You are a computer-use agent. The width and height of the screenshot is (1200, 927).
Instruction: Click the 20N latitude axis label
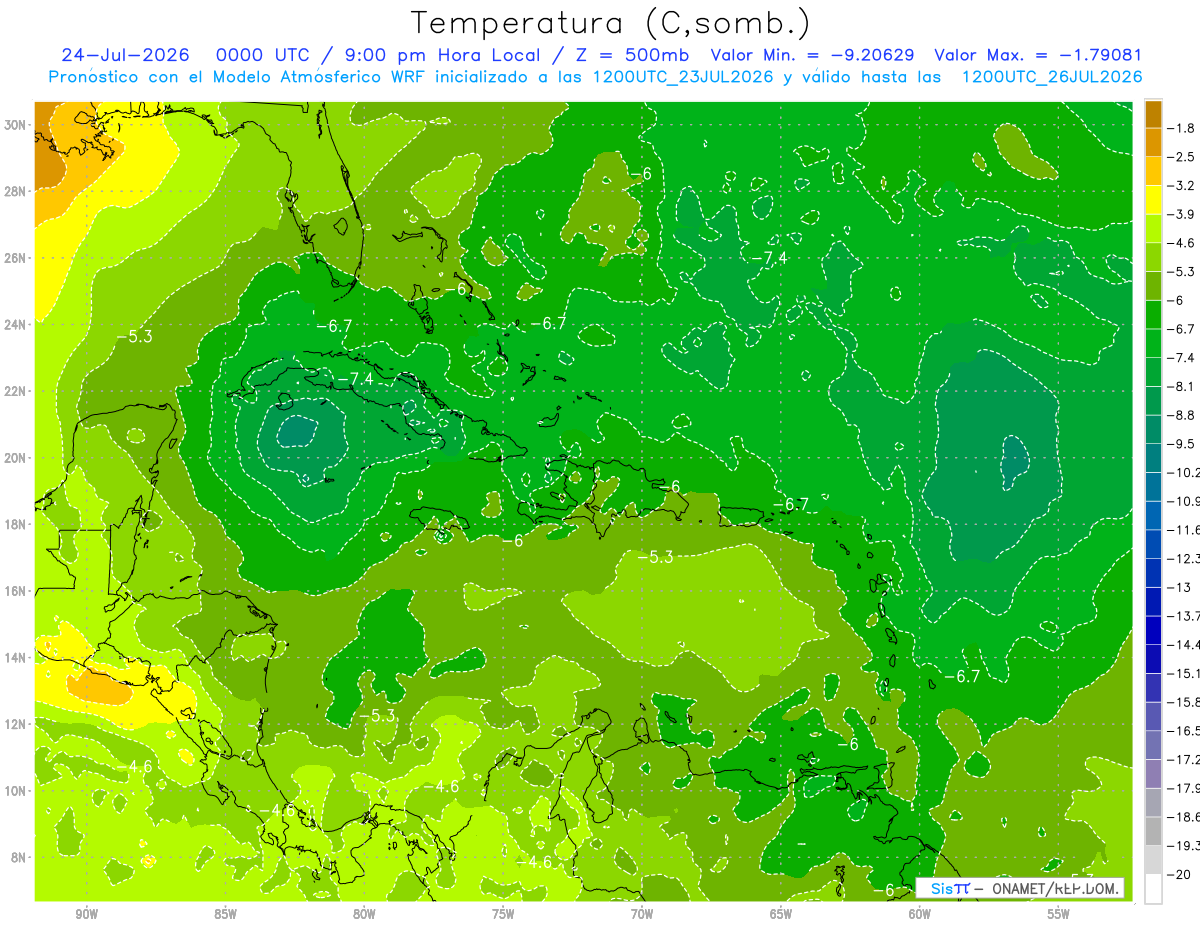[16, 458]
